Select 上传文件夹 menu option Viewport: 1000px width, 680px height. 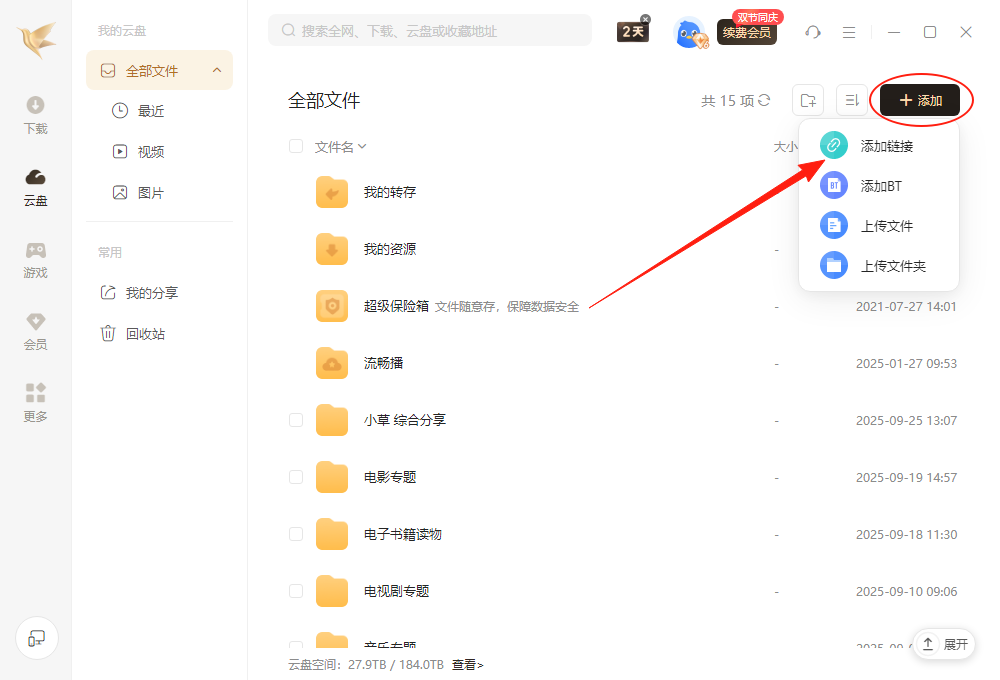coord(892,266)
